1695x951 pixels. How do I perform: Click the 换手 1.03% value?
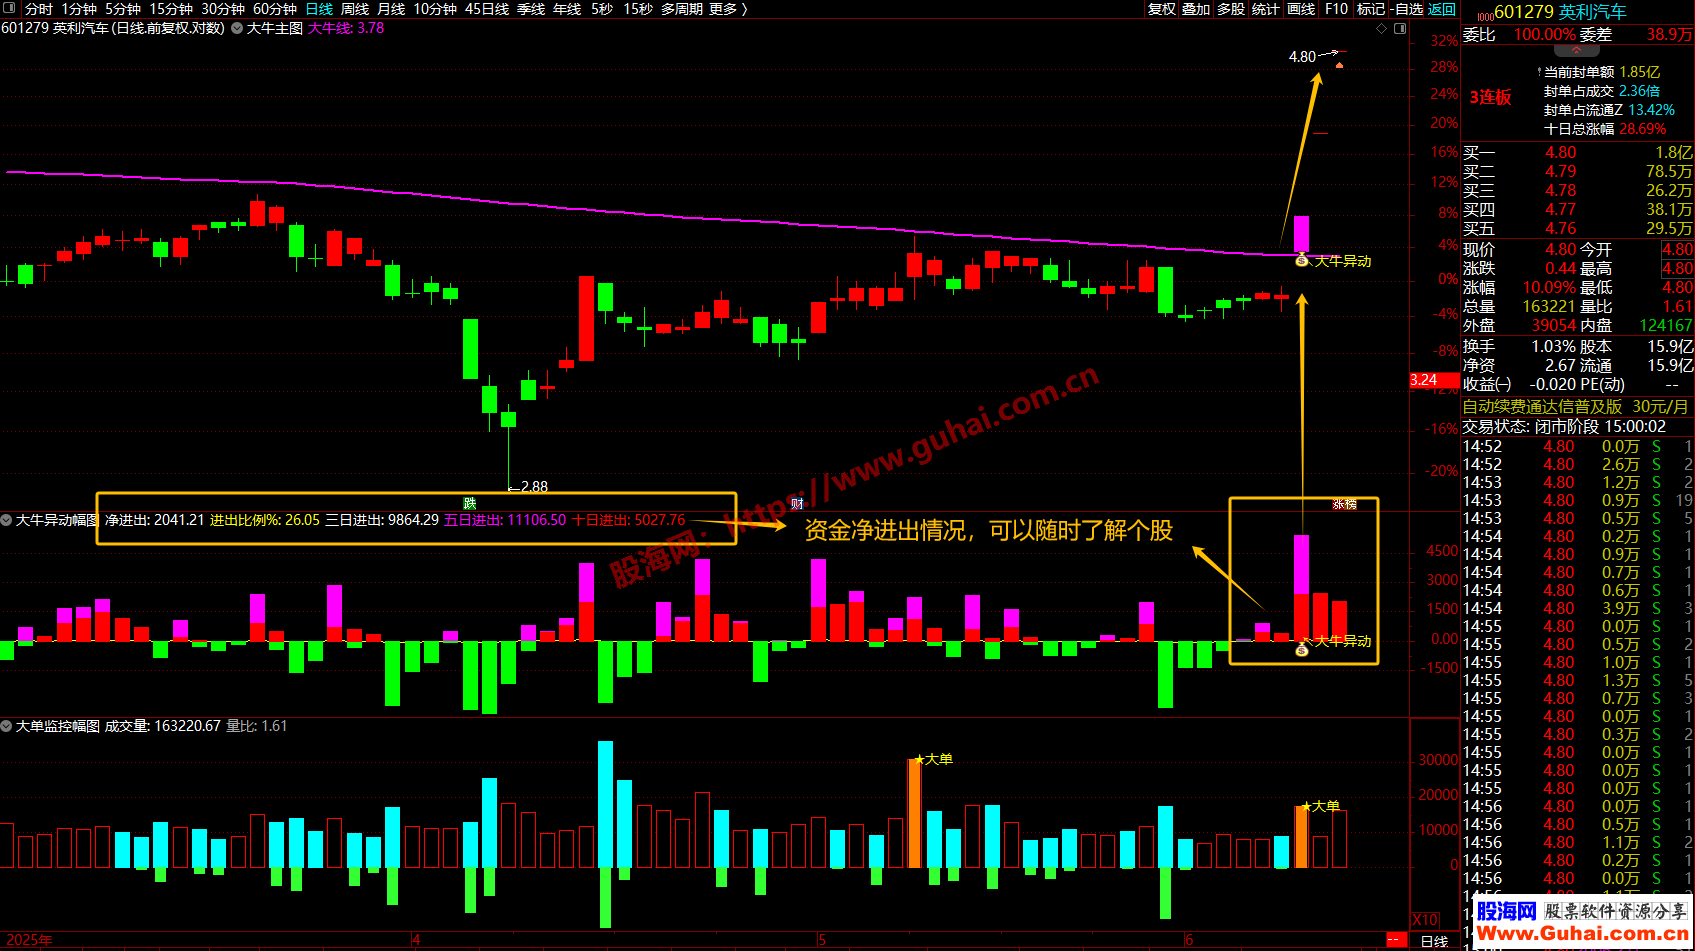[x=1553, y=347]
